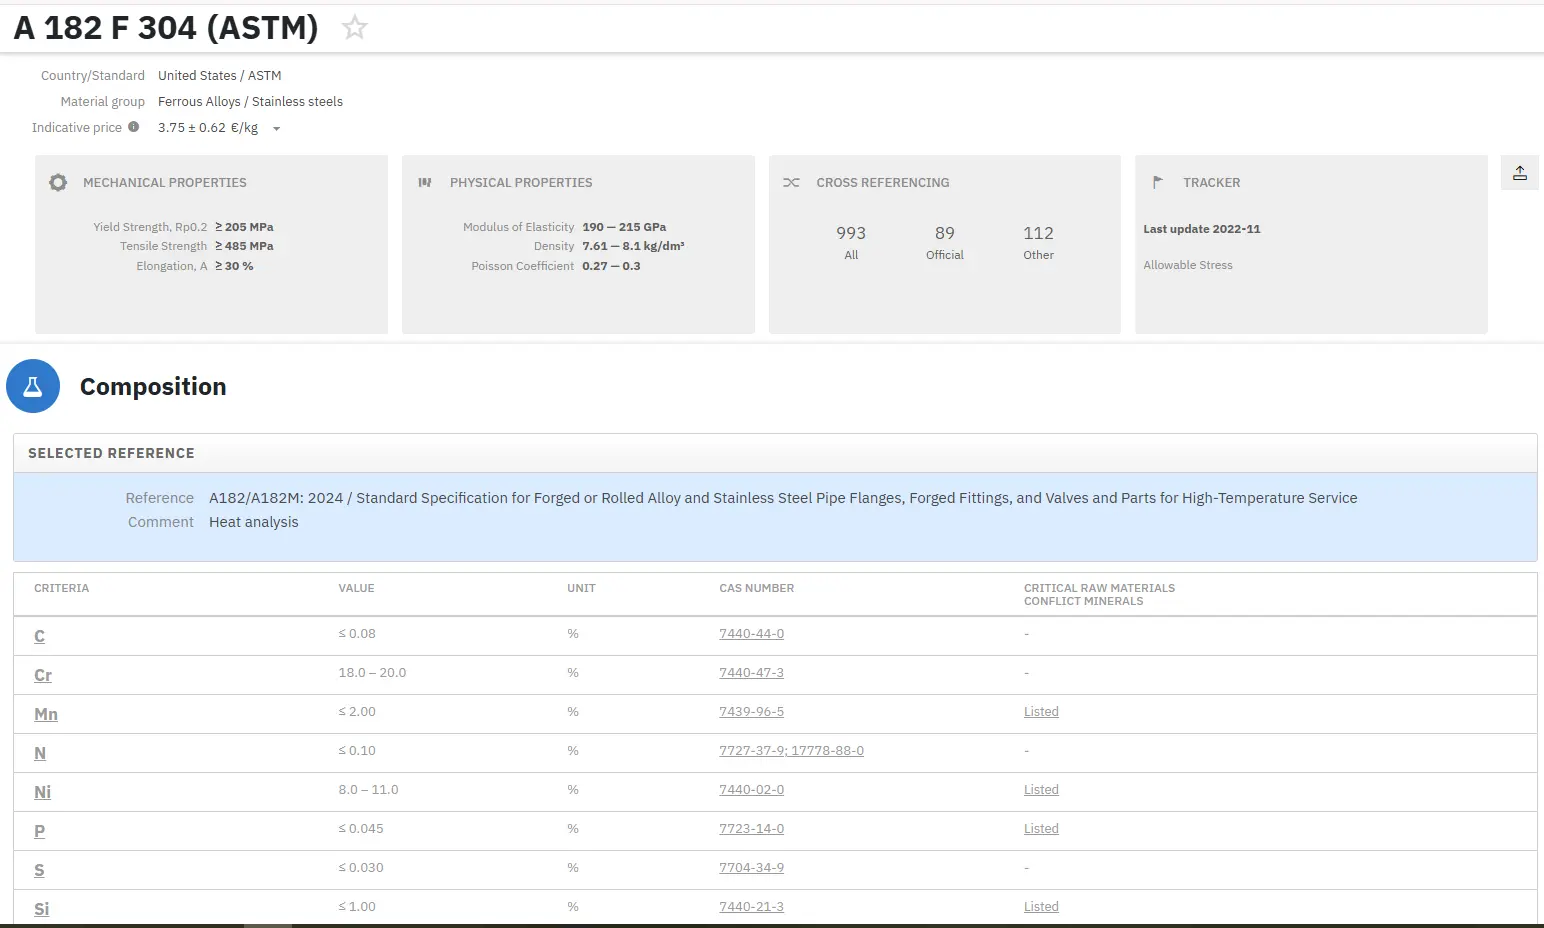Click Listed link in Mn row
Viewport: 1544px width, 928px height.
pos(1041,712)
